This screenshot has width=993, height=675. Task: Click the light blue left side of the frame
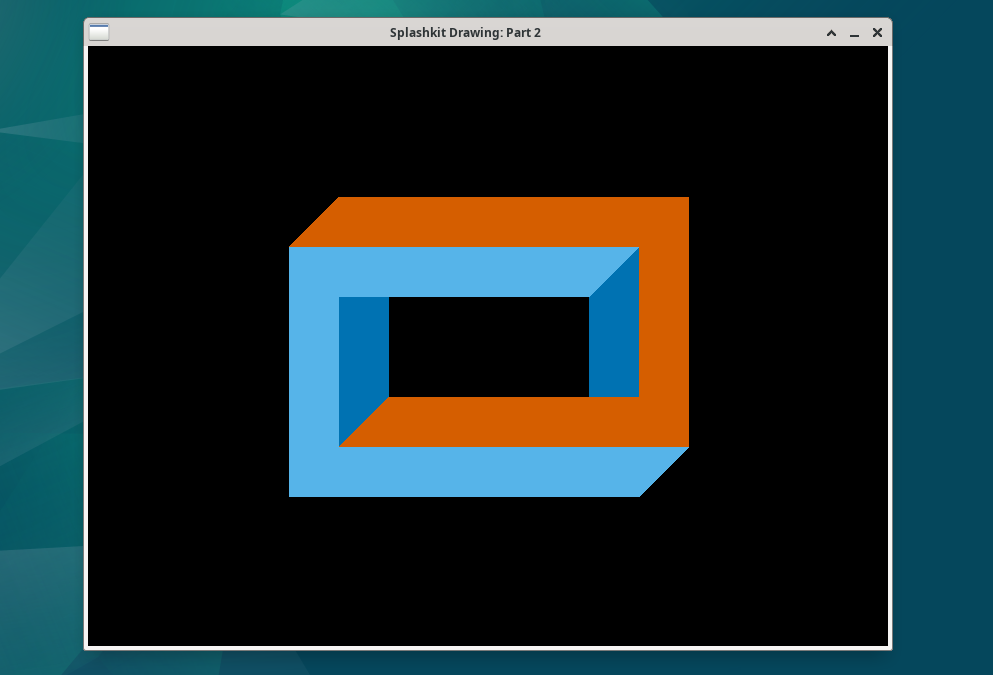tap(310, 370)
